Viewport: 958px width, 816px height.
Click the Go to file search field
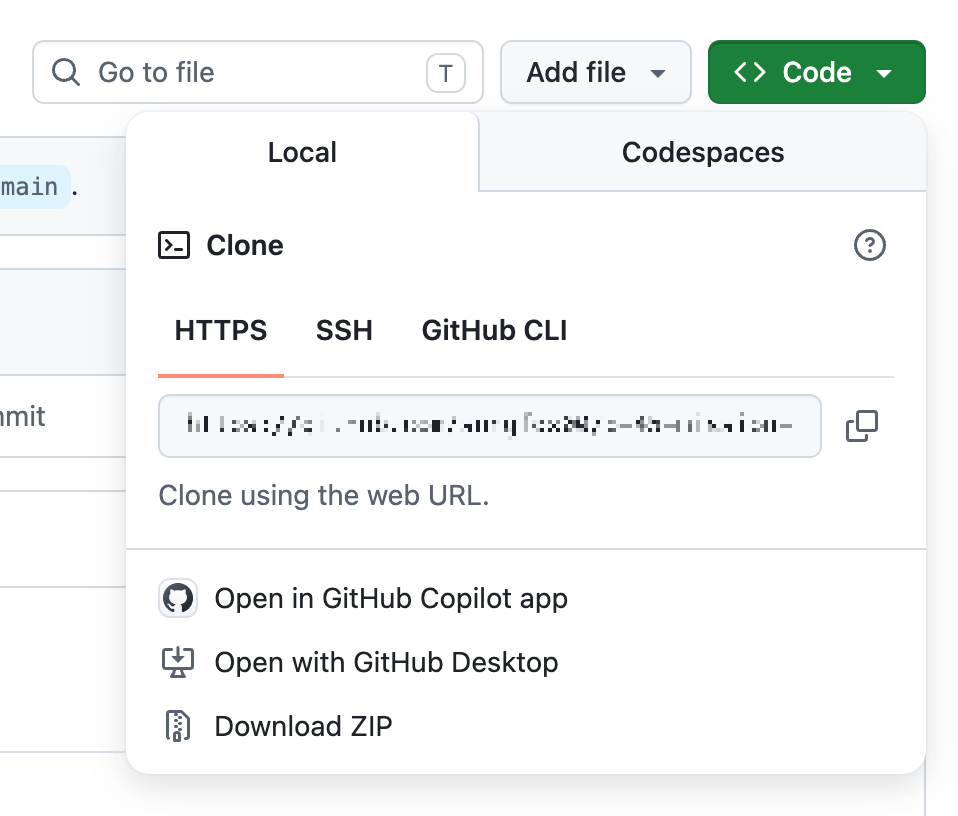[257, 72]
